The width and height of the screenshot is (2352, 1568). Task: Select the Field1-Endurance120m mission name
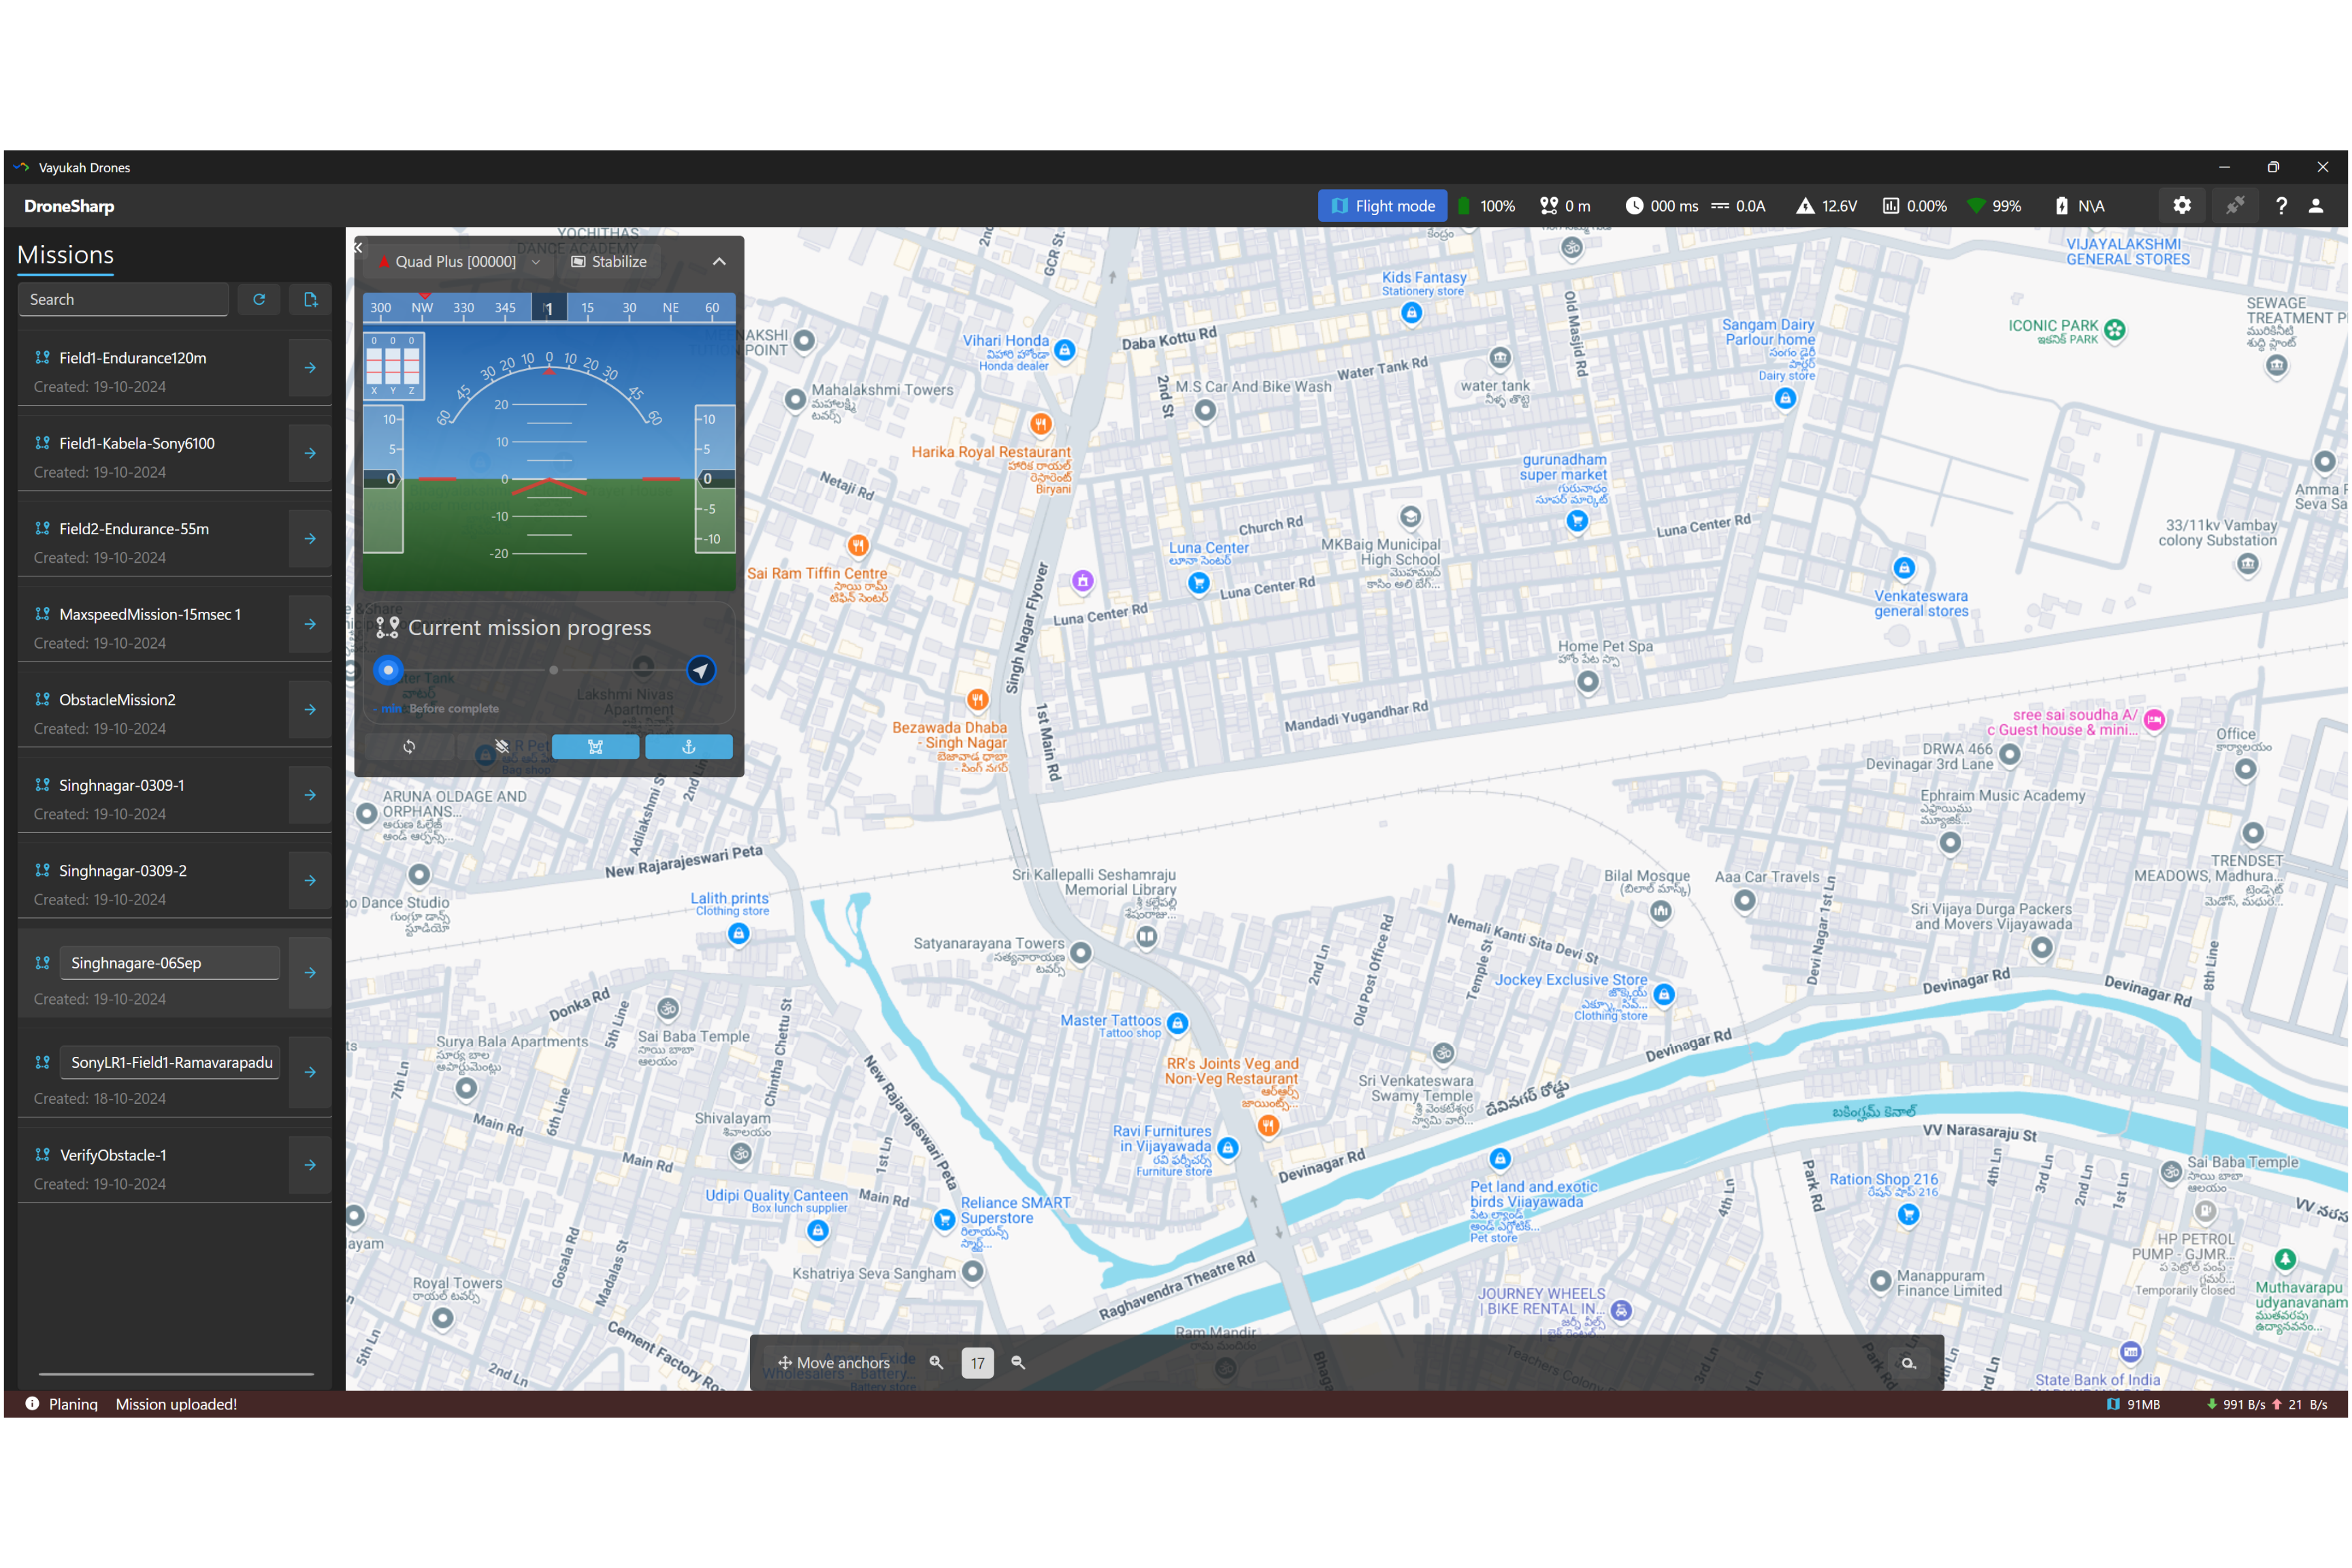point(133,358)
